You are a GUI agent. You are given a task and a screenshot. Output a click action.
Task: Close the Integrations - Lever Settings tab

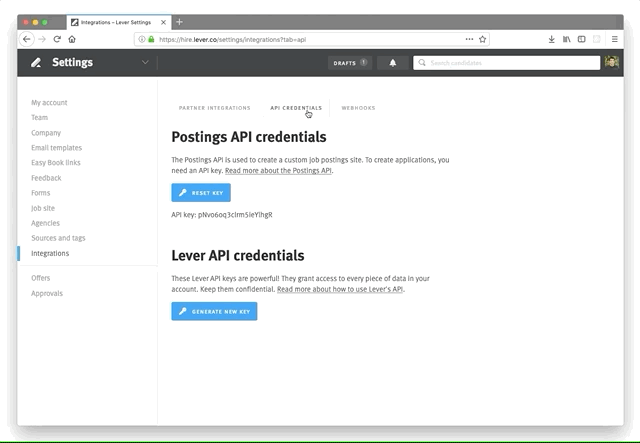(x=163, y=22)
